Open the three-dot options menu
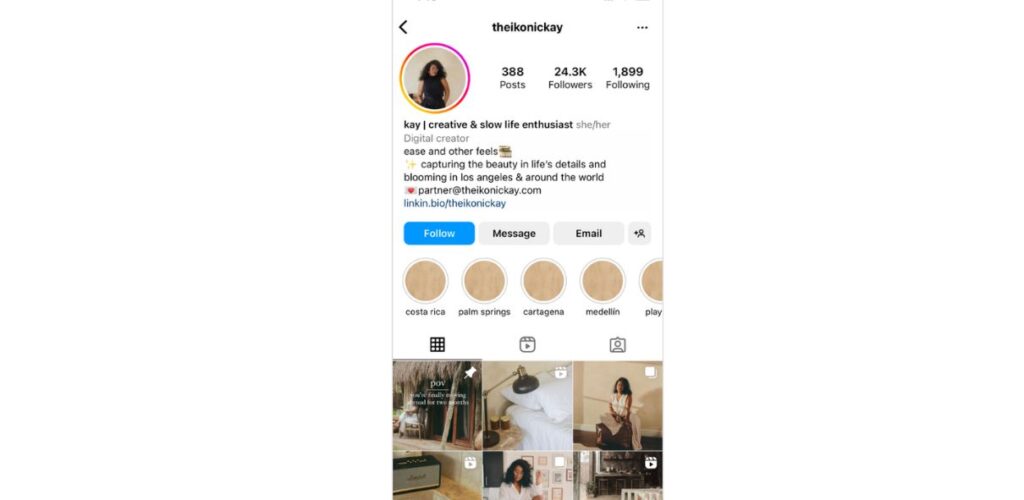 (x=643, y=27)
